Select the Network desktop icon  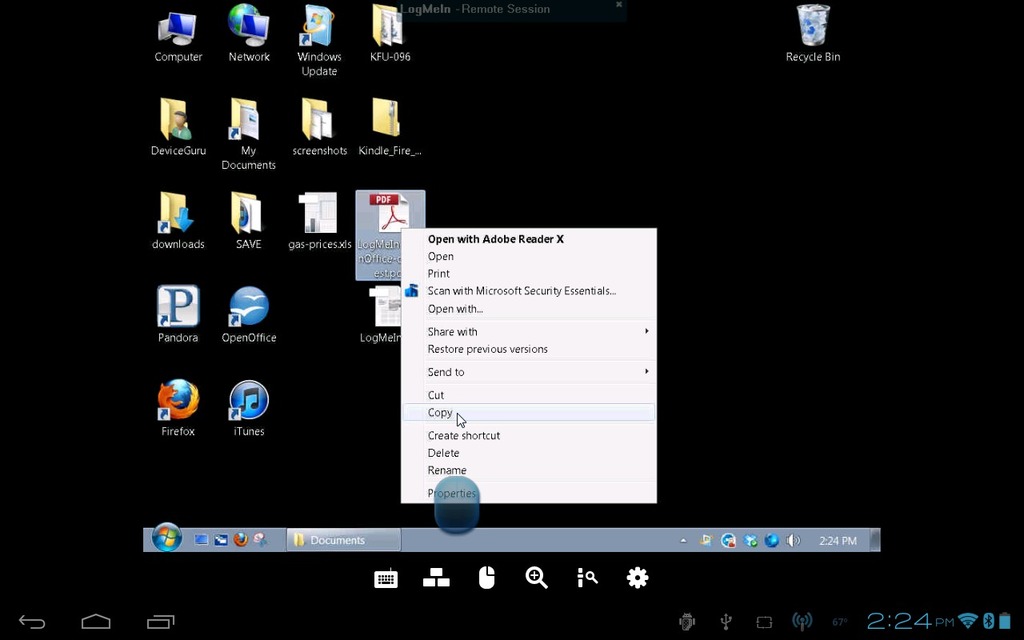[249, 34]
